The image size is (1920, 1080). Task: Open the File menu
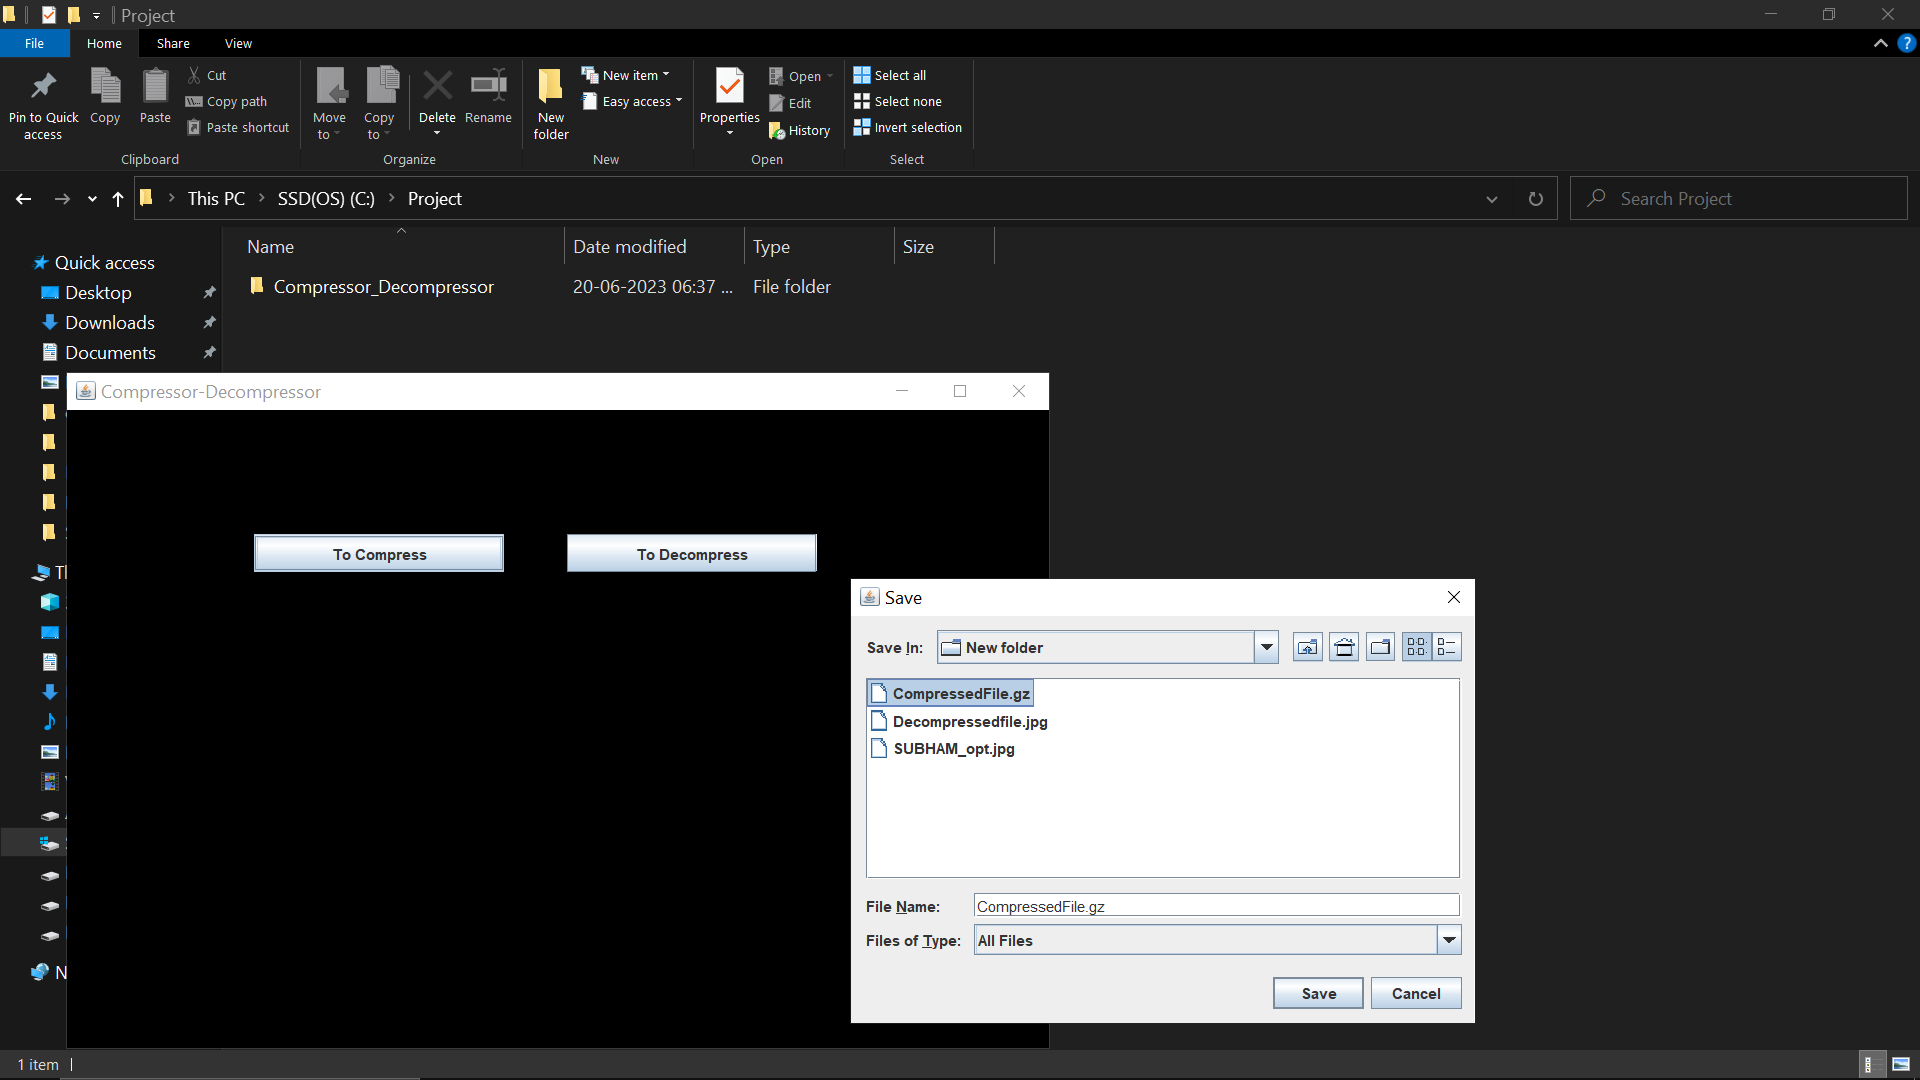click(34, 43)
